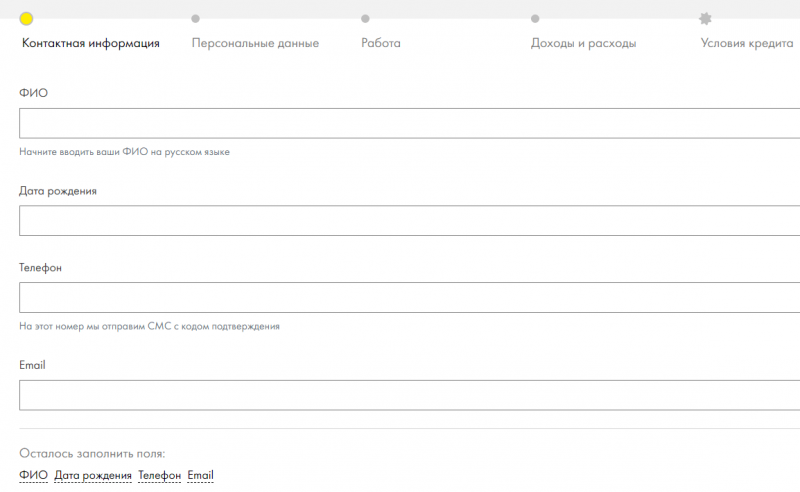Click the Email label above its field
The height and width of the screenshot is (492, 800).
tap(32, 365)
